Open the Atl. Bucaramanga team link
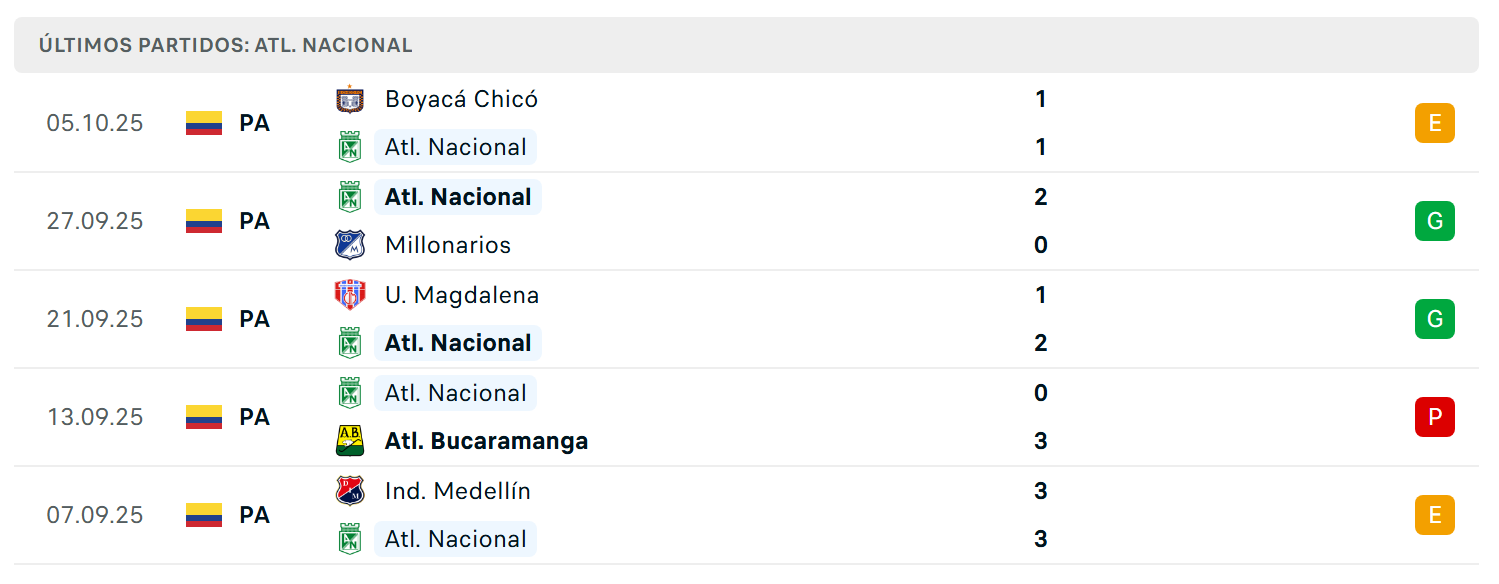1499x584 pixels. pyautogui.click(x=486, y=441)
